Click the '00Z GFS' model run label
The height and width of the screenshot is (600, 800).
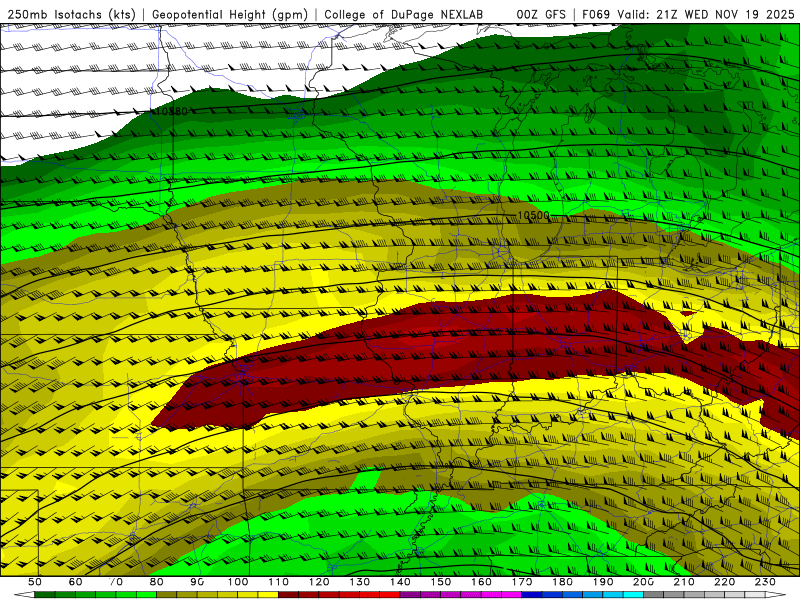pos(541,15)
